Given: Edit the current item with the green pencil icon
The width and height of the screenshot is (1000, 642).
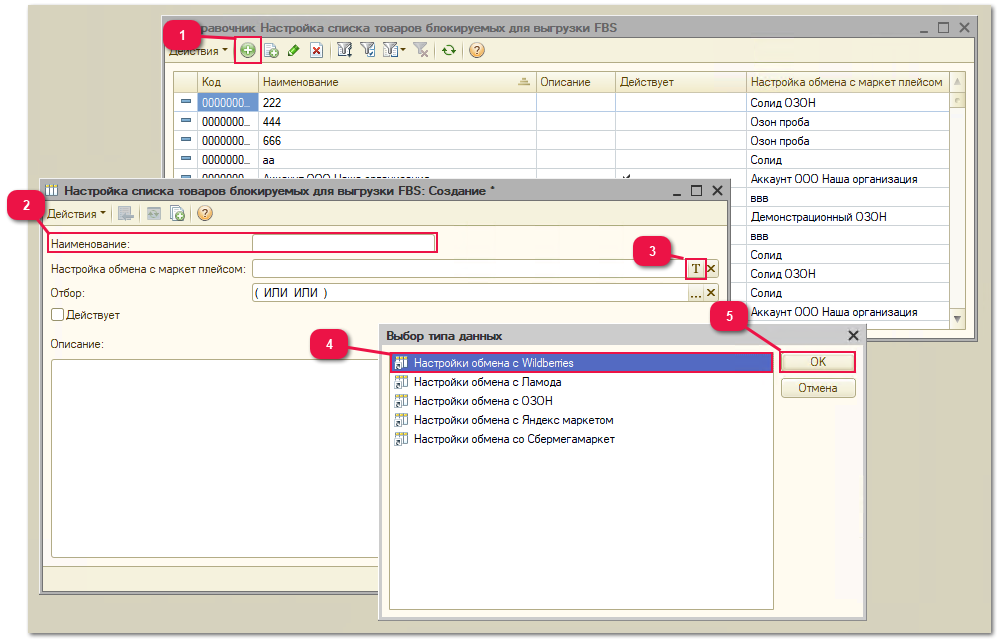Looking at the screenshot, I should click(x=293, y=50).
